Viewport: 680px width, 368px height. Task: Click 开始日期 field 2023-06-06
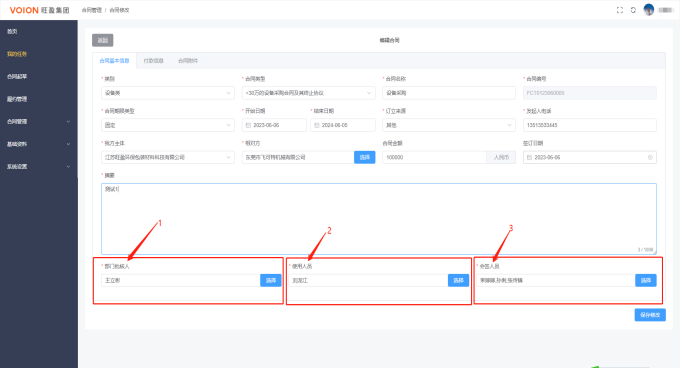(274, 125)
